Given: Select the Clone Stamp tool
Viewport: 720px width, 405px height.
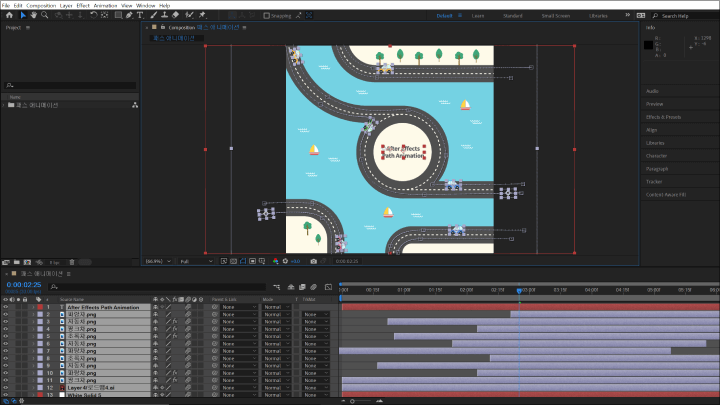Looking at the screenshot, I should pyautogui.click(x=164, y=15).
